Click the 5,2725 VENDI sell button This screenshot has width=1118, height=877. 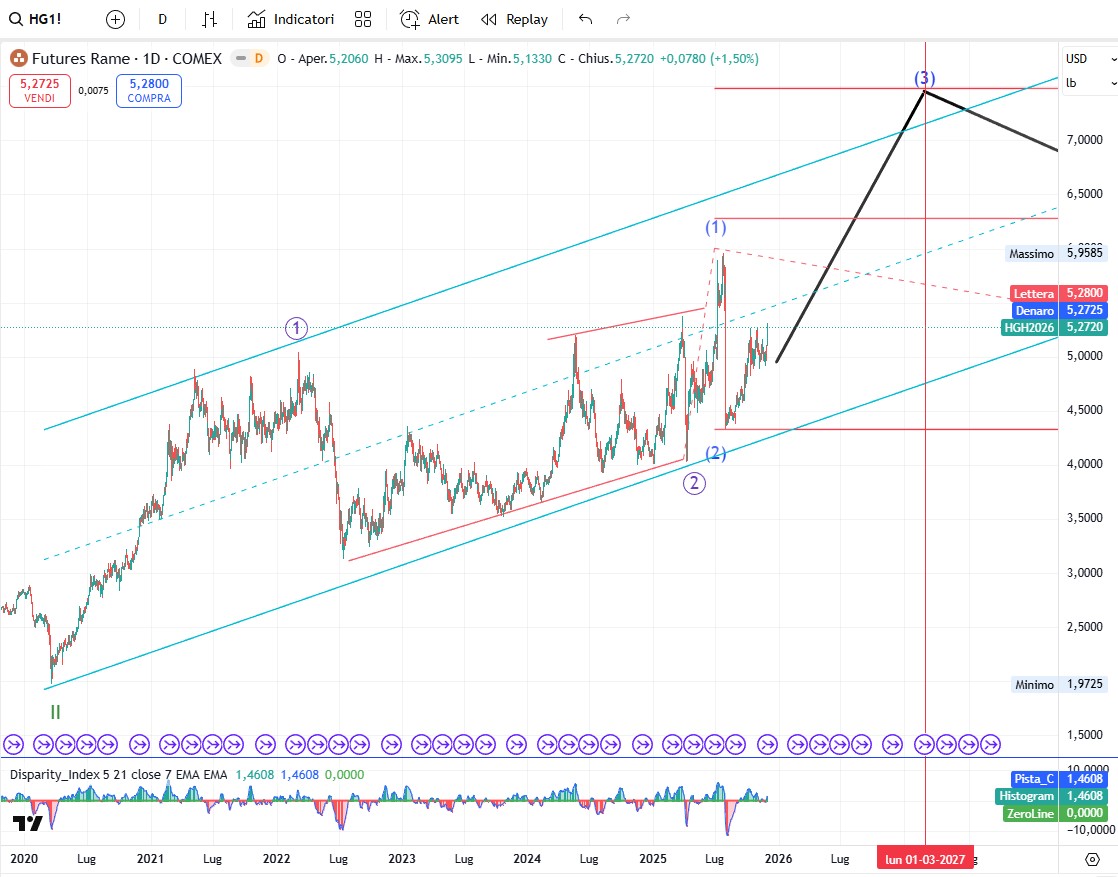[x=40, y=91]
